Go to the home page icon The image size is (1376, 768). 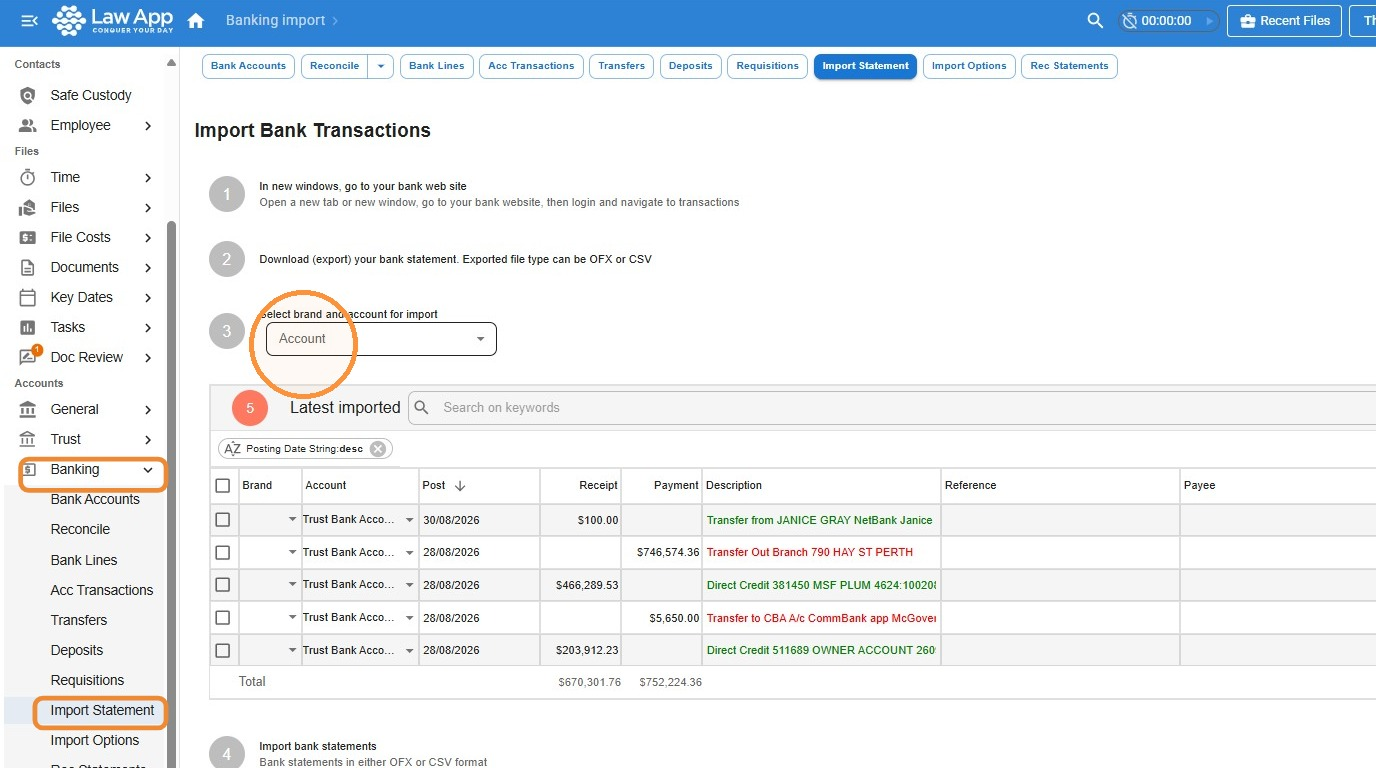[196, 21]
